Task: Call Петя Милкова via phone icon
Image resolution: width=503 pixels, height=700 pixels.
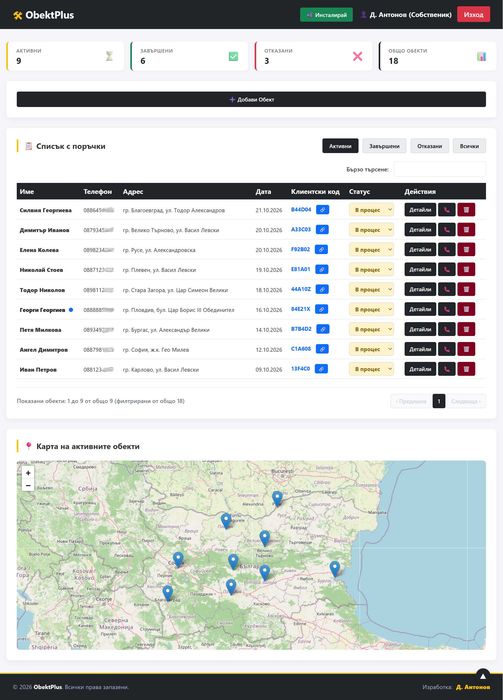Action: coord(447,329)
